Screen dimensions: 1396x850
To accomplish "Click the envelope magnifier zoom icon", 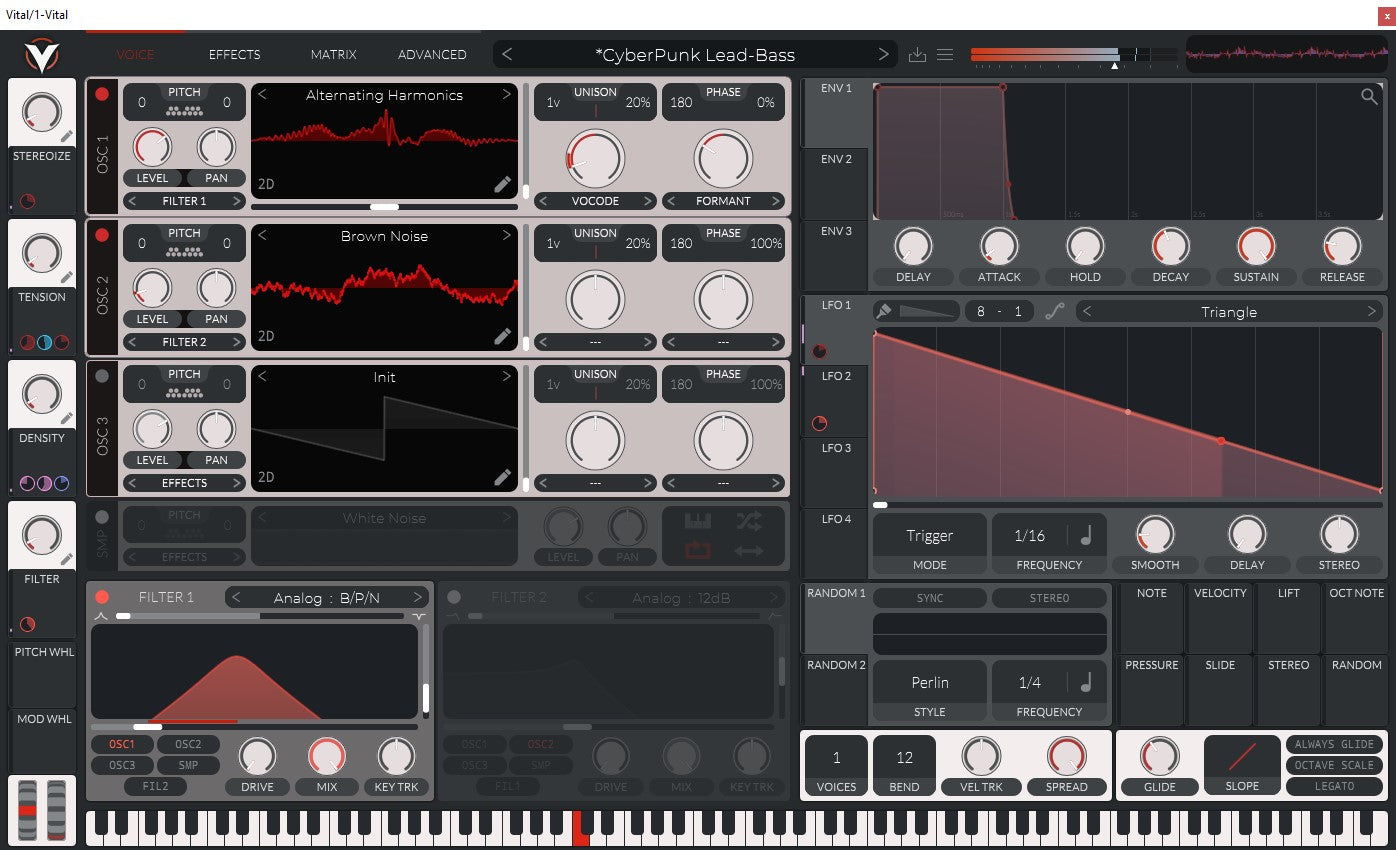I will pyautogui.click(x=1368, y=96).
